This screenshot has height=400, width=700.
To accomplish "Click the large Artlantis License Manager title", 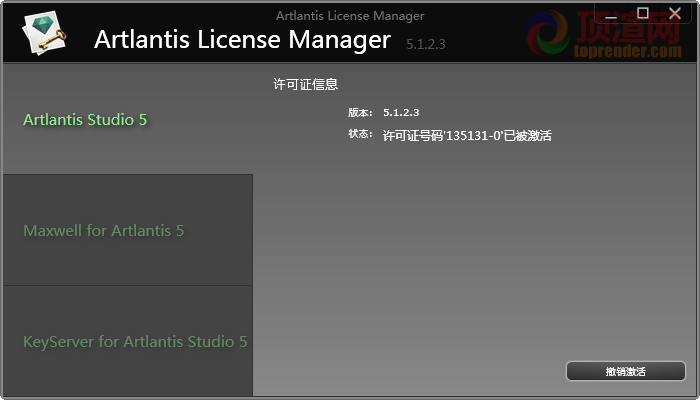I will point(242,39).
